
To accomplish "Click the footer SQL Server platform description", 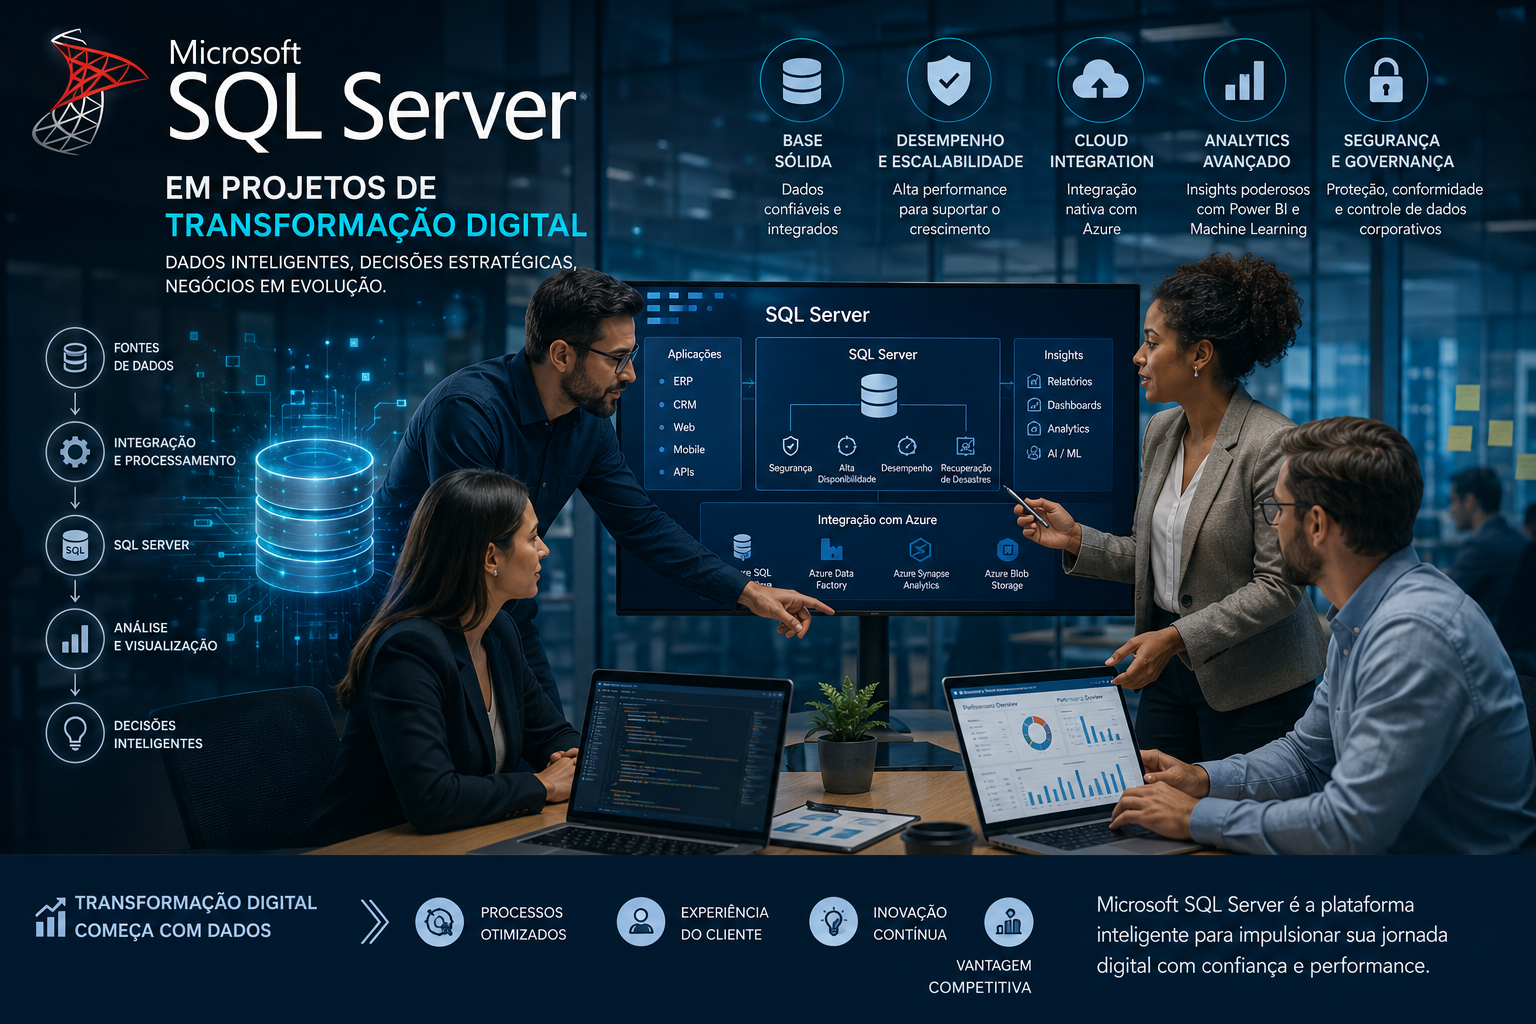I will (1271, 935).
